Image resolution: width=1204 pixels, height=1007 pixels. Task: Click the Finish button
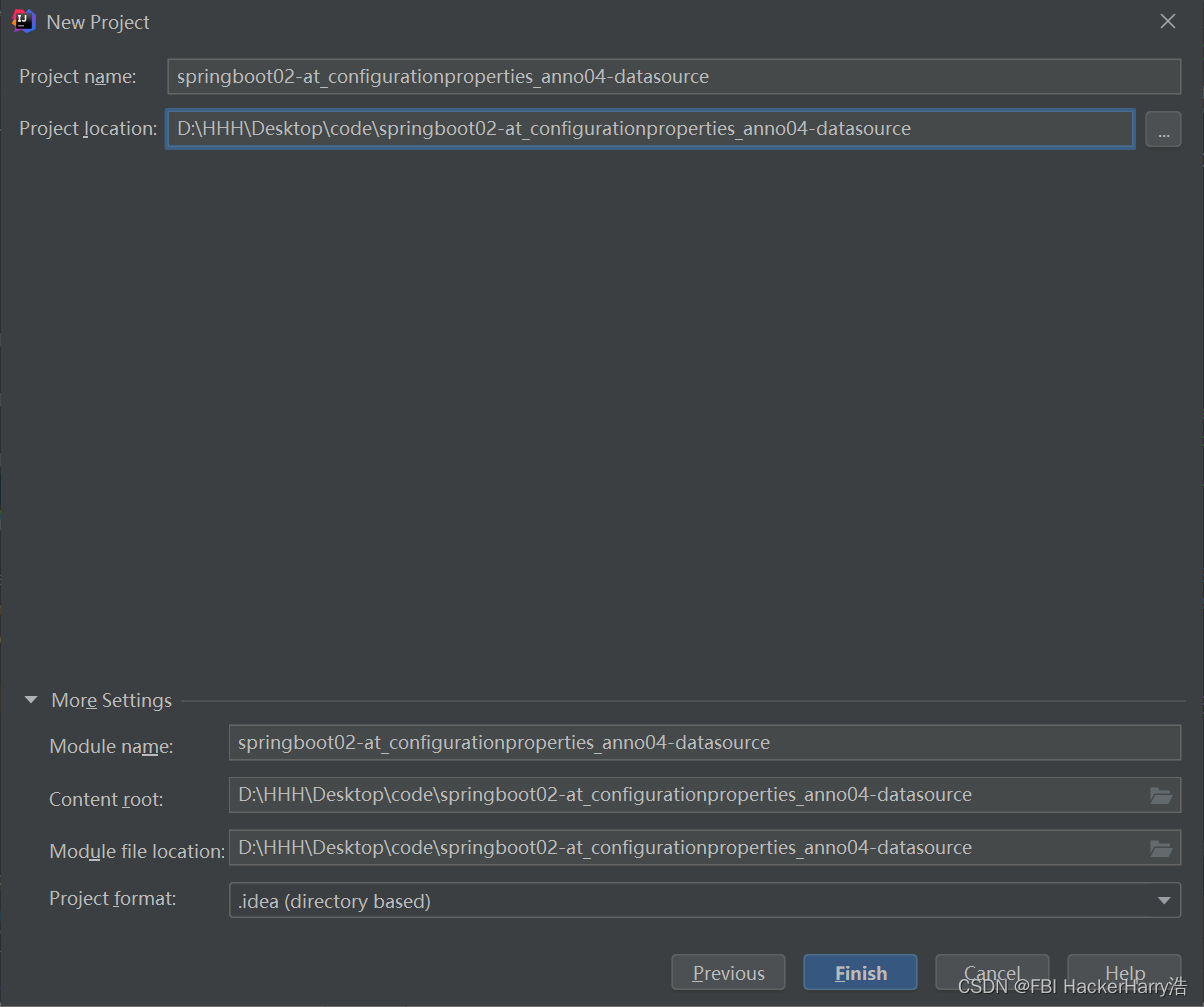(x=860, y=973)
